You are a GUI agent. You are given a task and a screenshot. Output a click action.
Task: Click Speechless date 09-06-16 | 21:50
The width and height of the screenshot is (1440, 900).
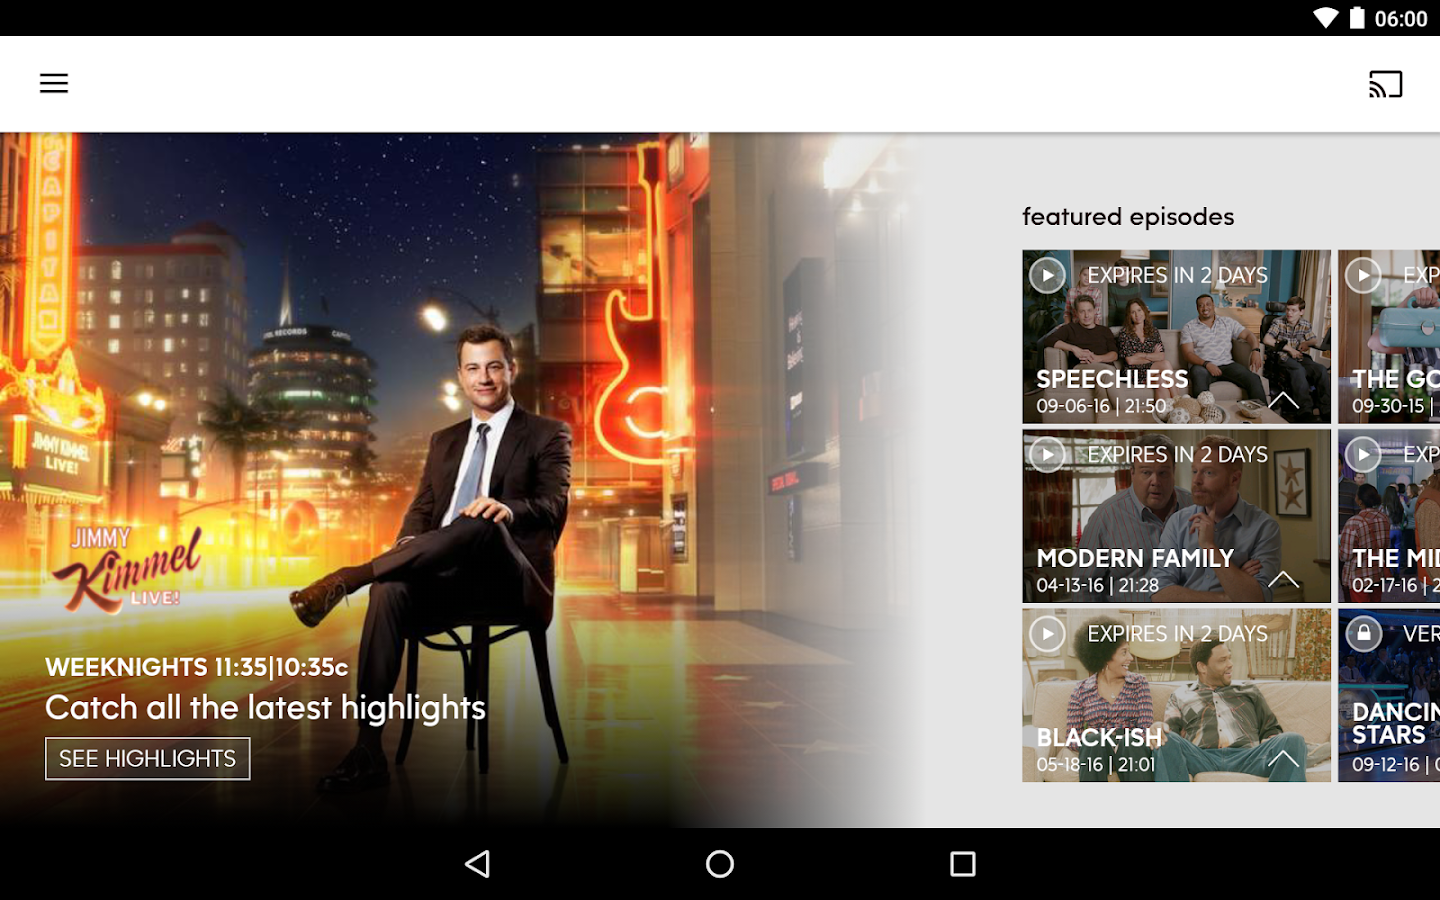1101,406
